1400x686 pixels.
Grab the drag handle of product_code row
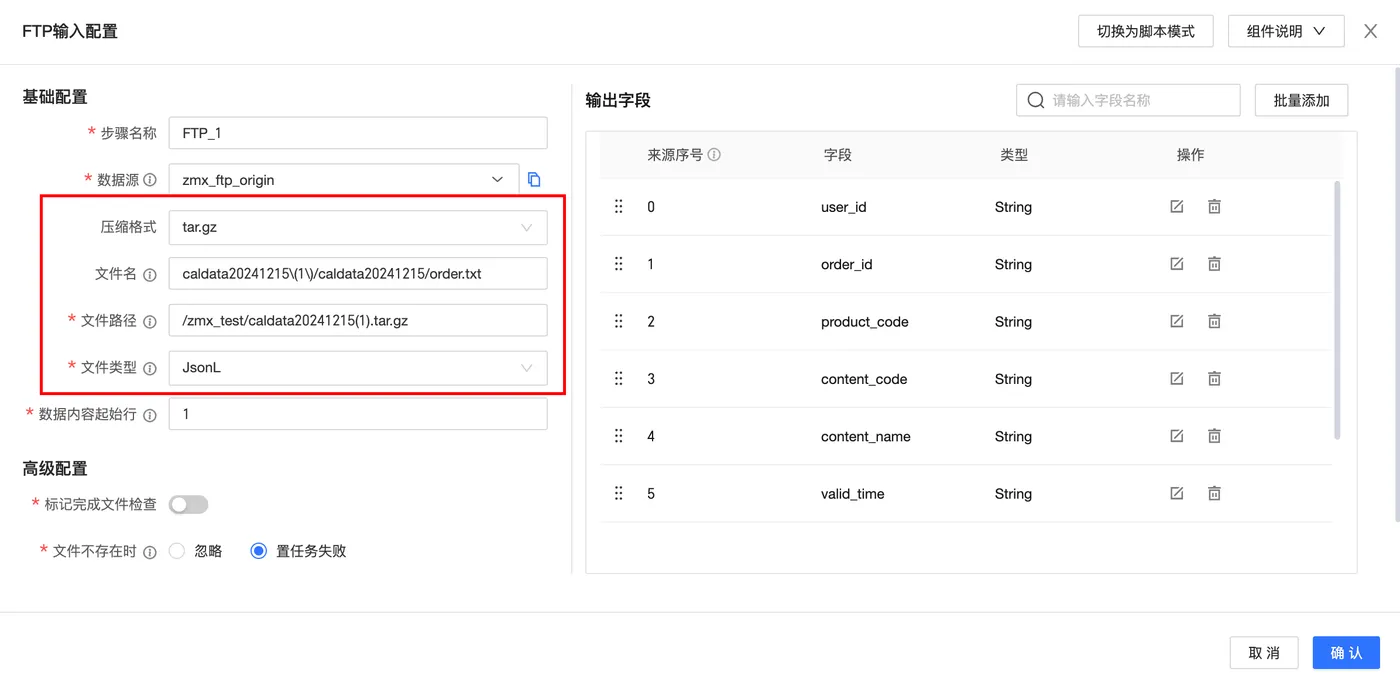[618, 321]
